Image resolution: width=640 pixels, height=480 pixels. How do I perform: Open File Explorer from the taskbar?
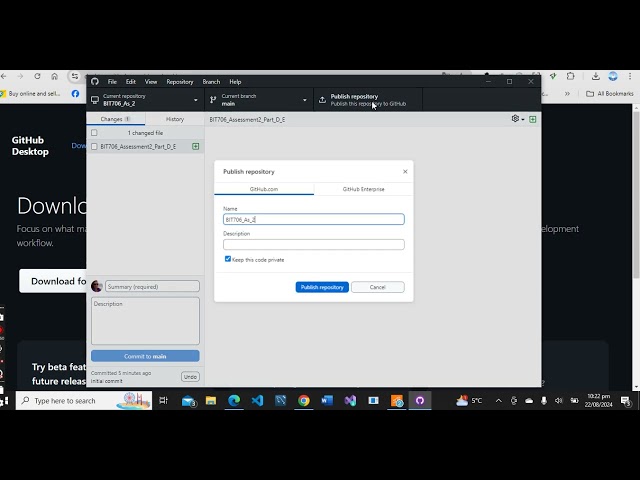[x=211, y=401]
